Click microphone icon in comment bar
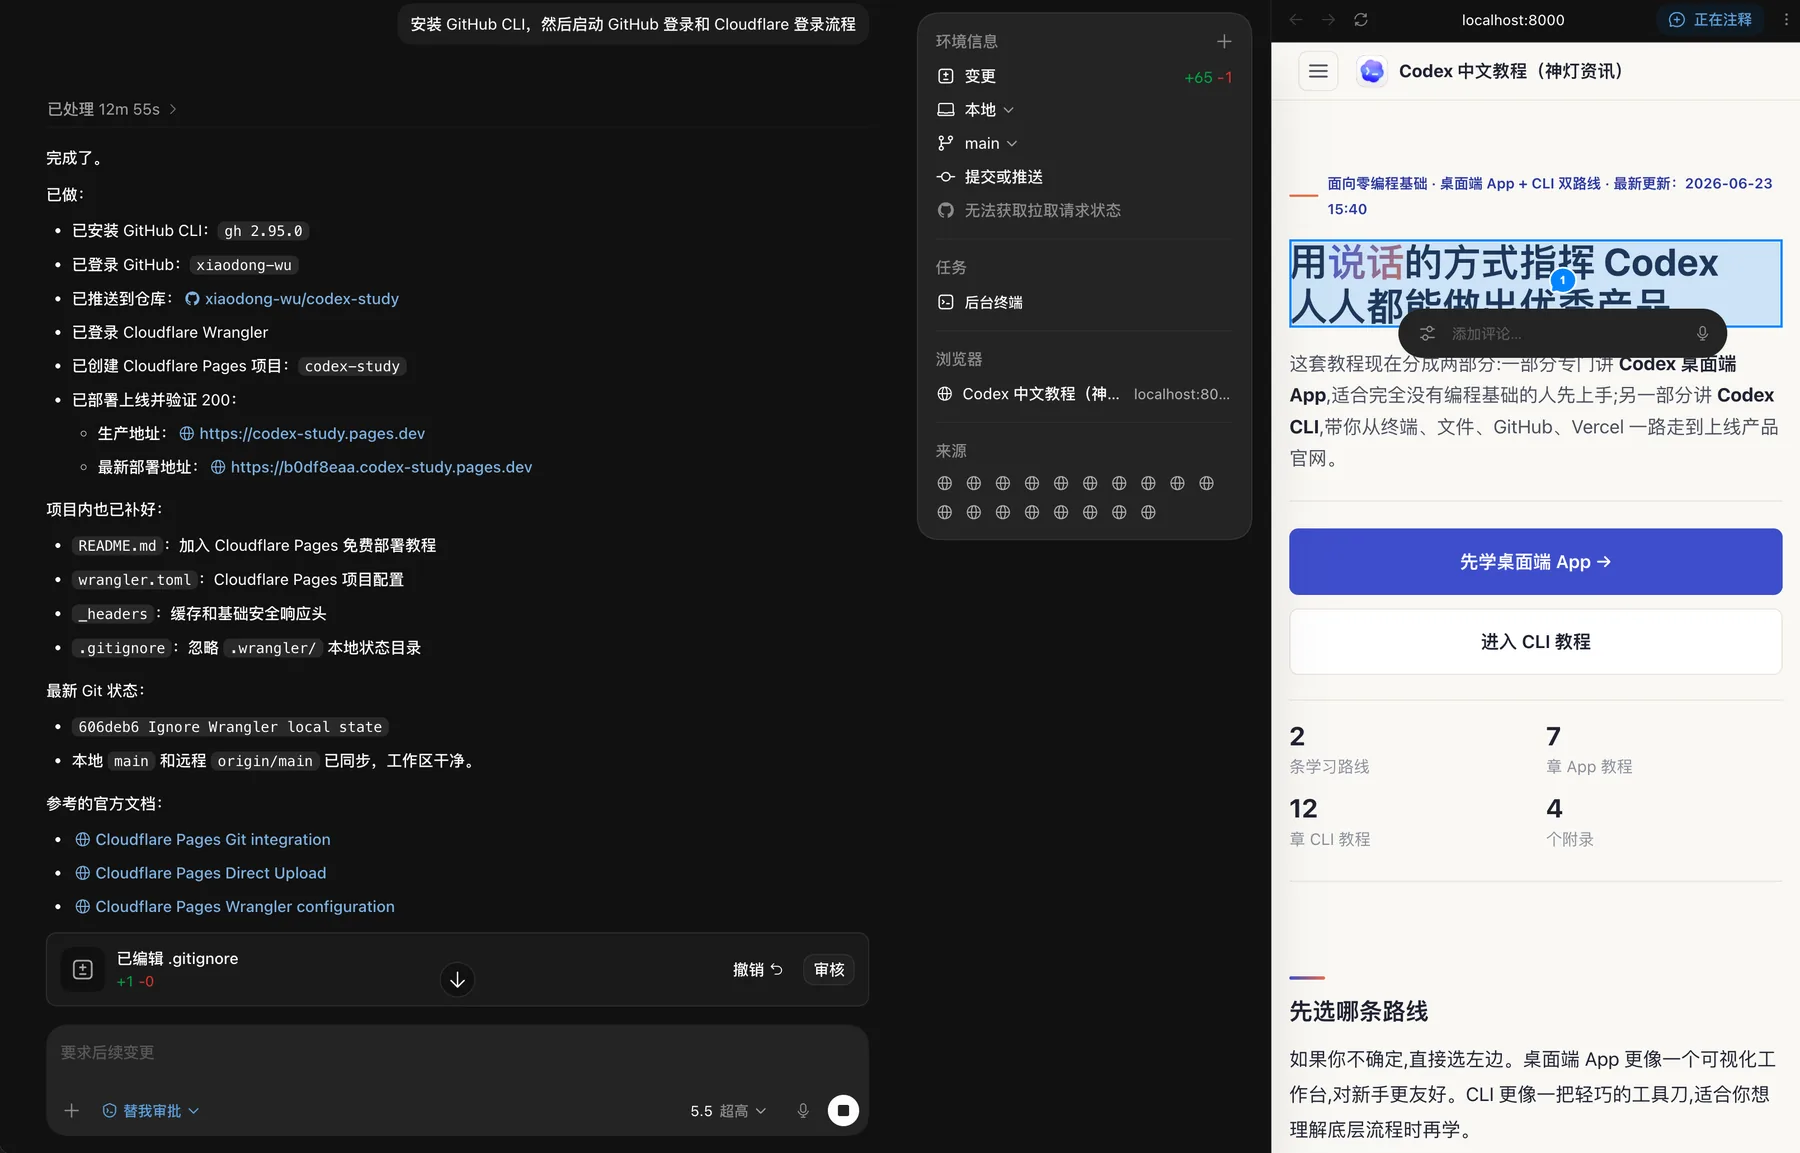Image resolution: width=1800 pixels, height=1153 pixels. click(1702, 333)
